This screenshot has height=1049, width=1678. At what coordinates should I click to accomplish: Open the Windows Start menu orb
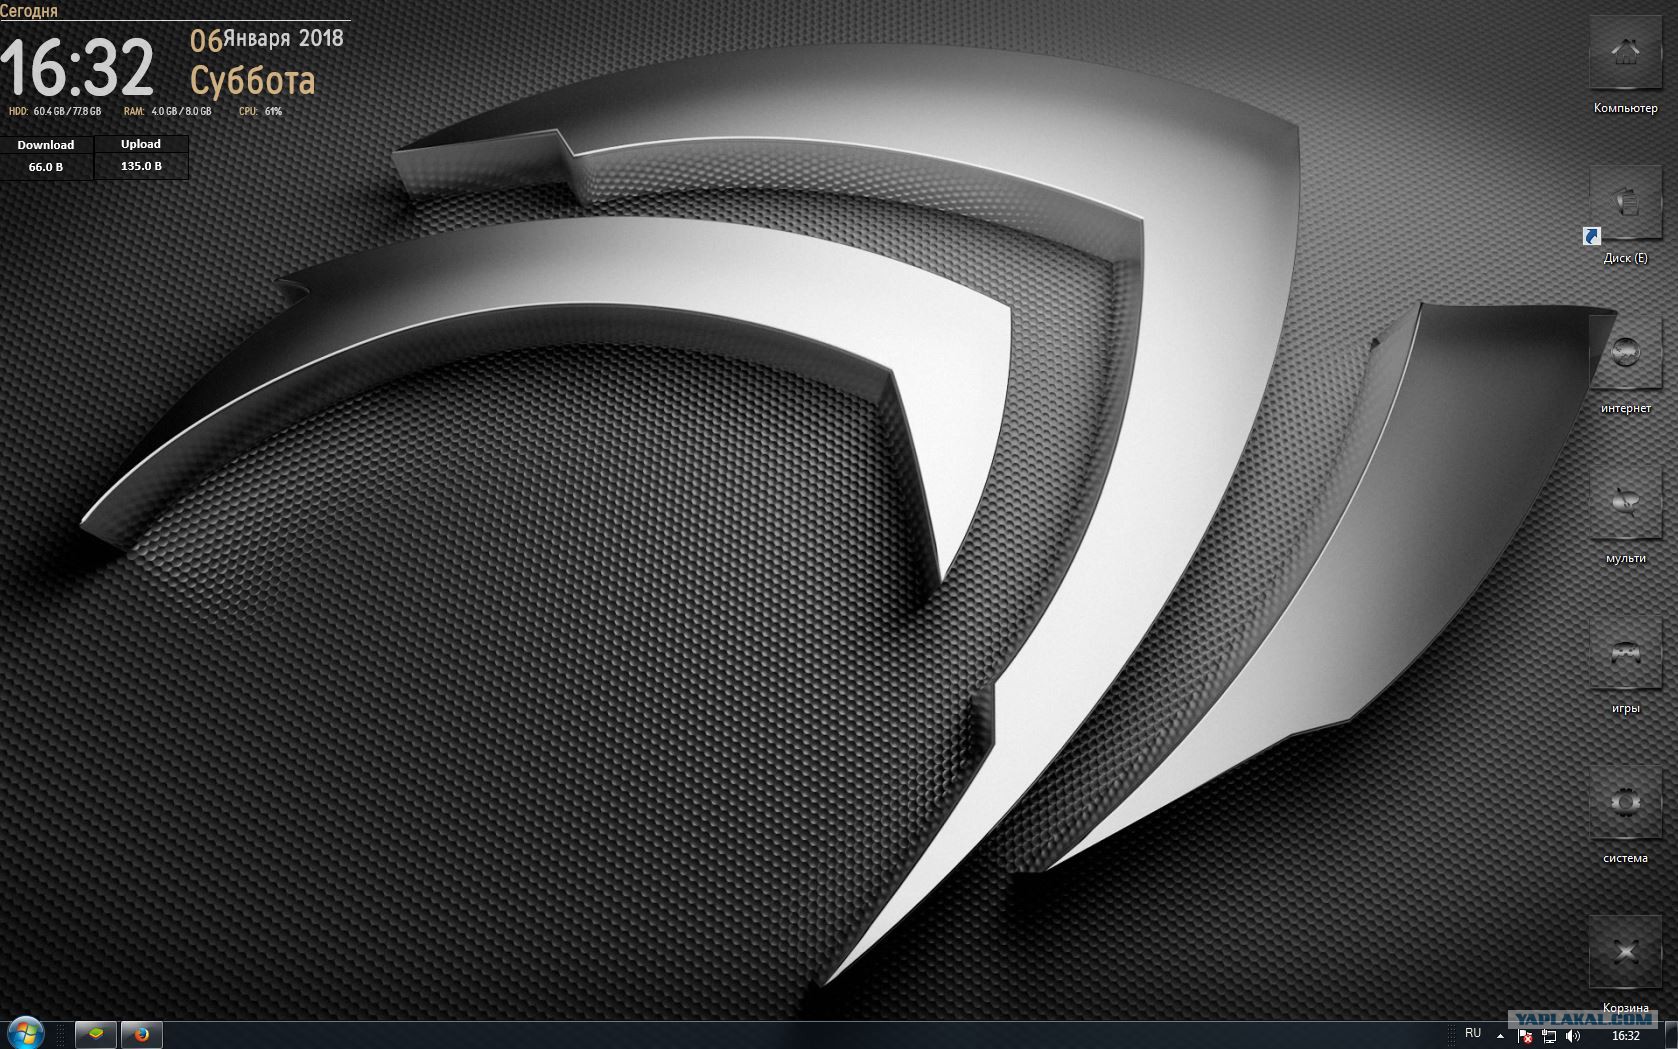click(x=25, y=1034)
